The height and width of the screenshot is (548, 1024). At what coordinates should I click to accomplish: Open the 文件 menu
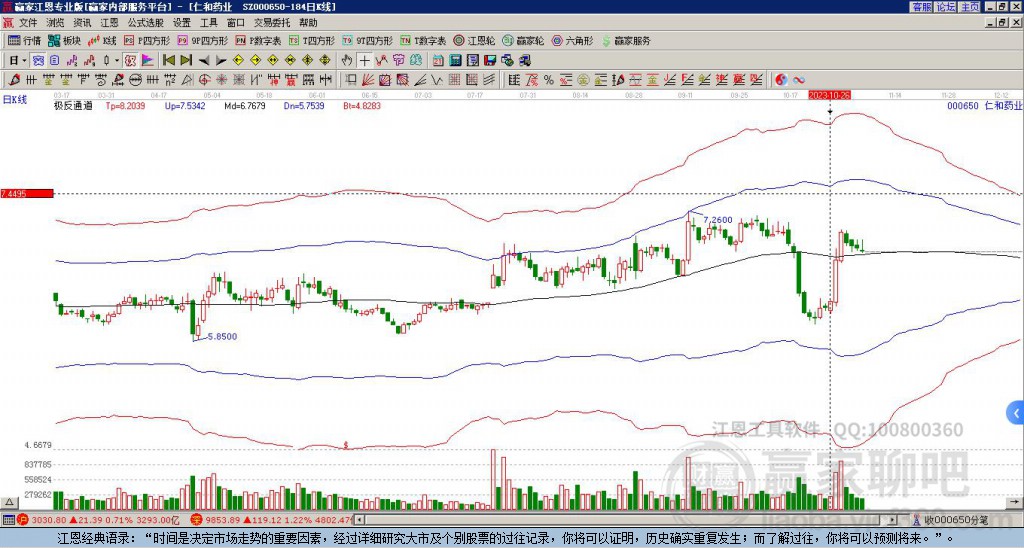[x=28, y=23]
